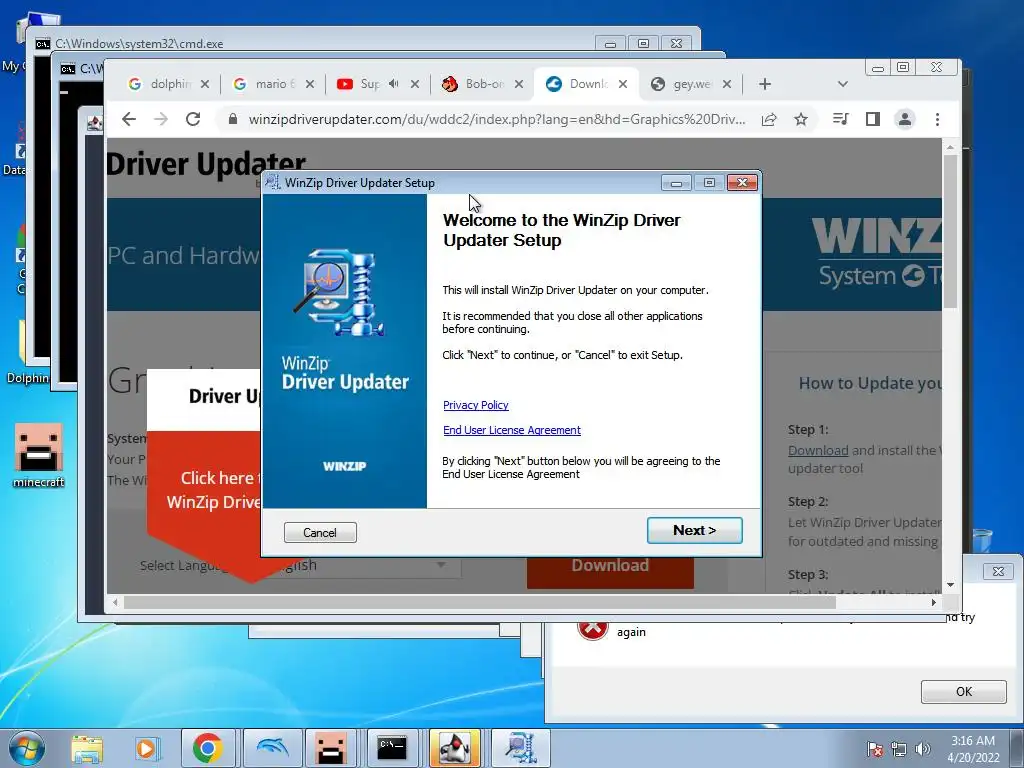Image resolution: width=1024 pixels, height=768 pixels.
Task: Click the page vertical scrollbar thumb
Action: coord(950,232)
